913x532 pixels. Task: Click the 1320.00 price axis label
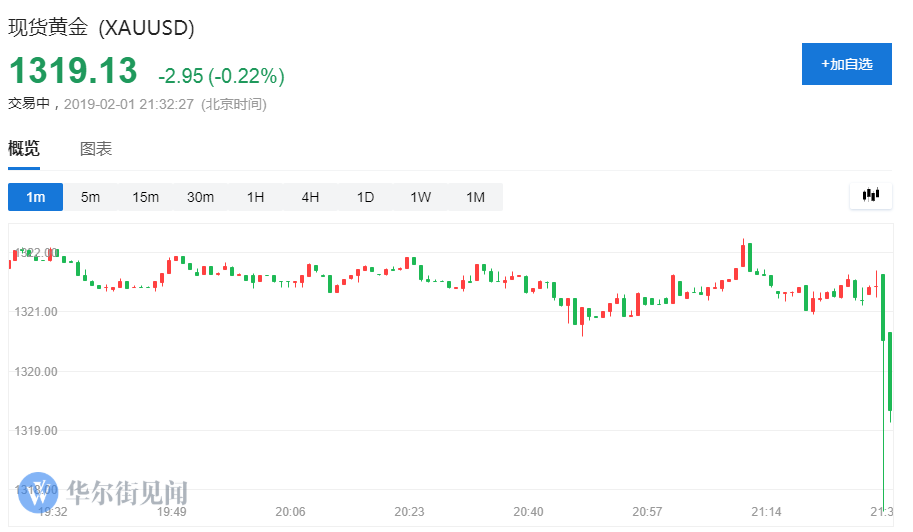[x=36, y=371]
